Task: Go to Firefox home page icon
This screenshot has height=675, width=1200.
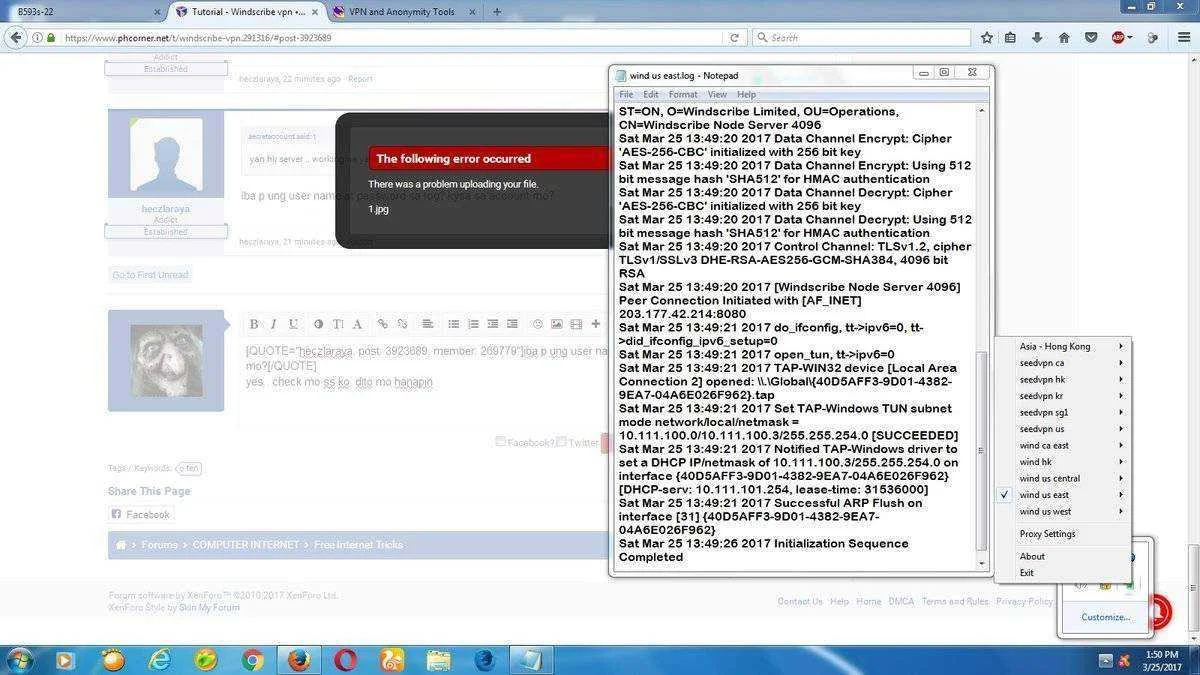Action: [x=1064, y=37]
